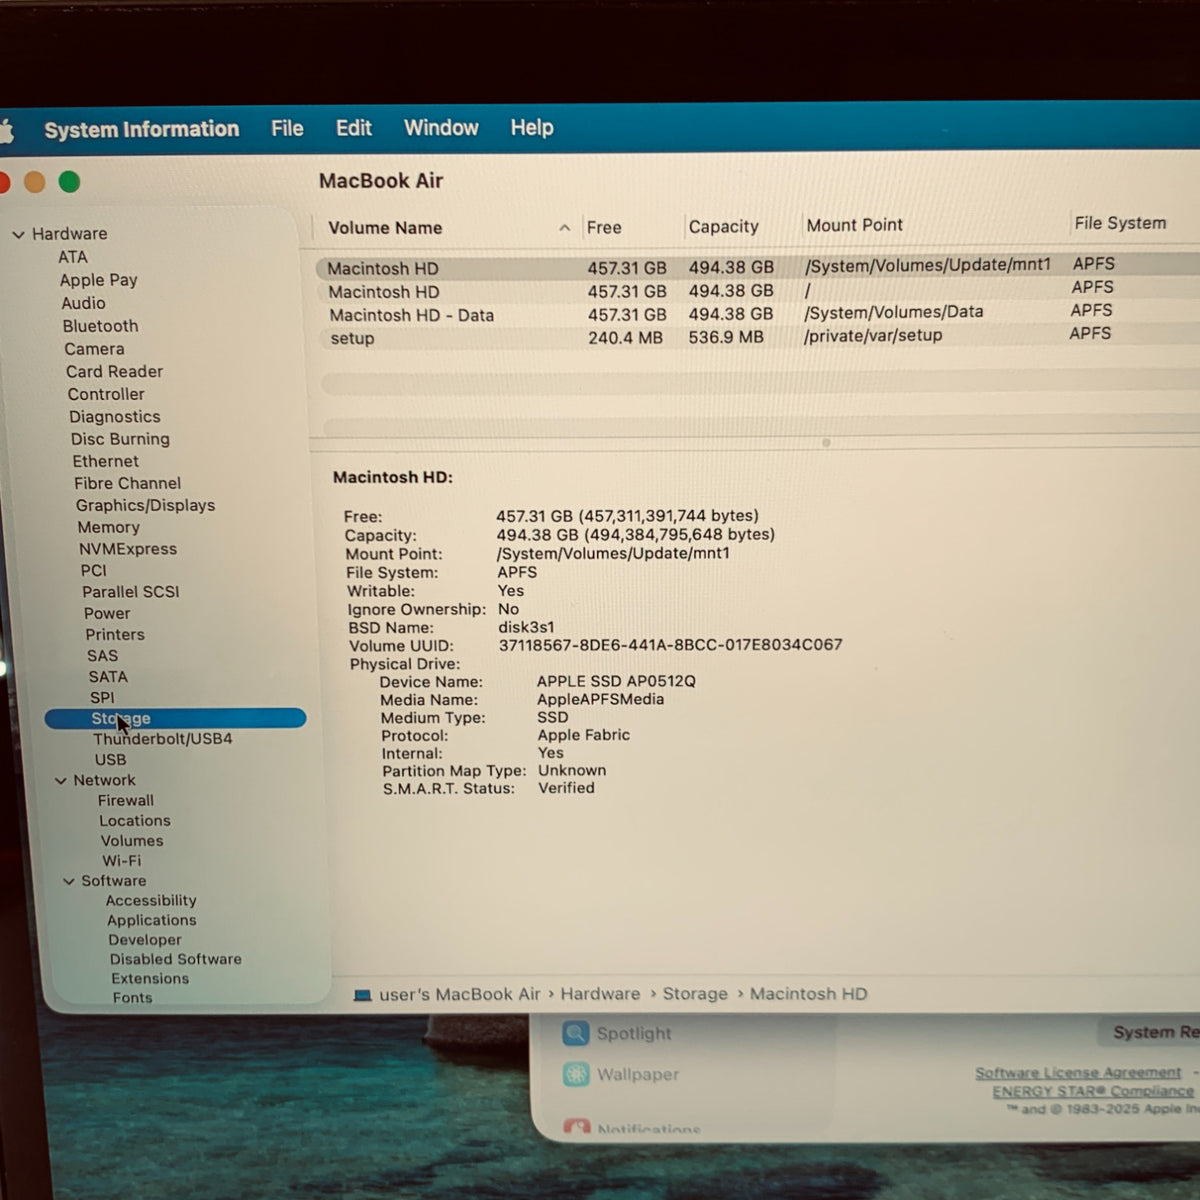Select Bluetooth in the sidebar
Viewport: 1200px width, 1200px height.
click(x=100, y=326)
